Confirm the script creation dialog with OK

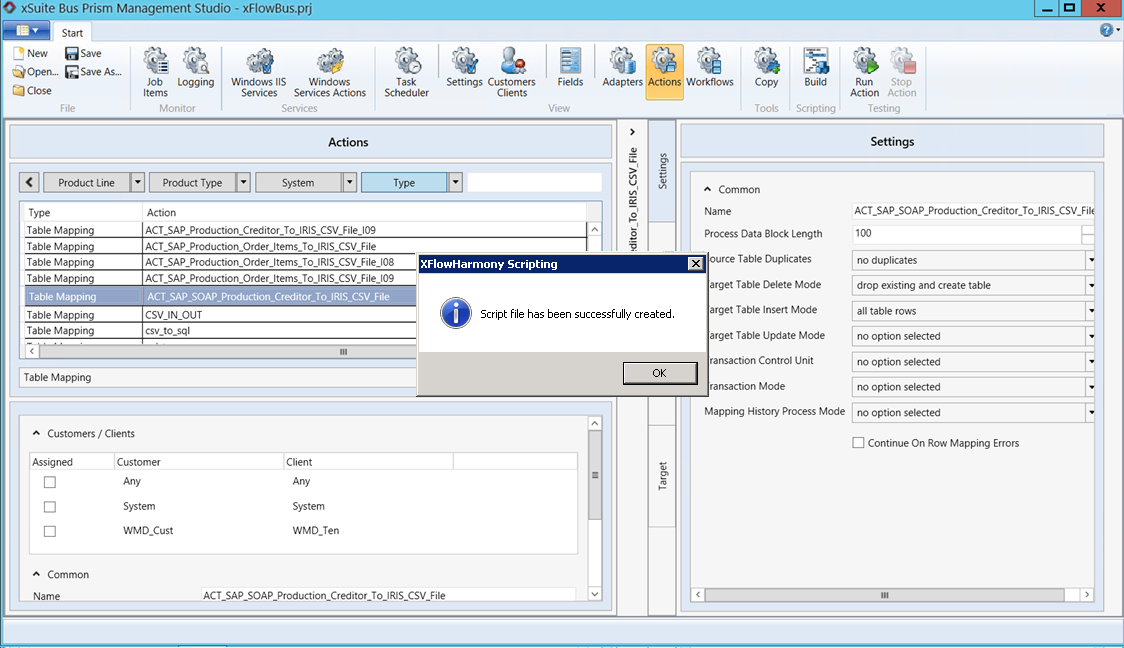pyautogui.click(x=660, y=372)
